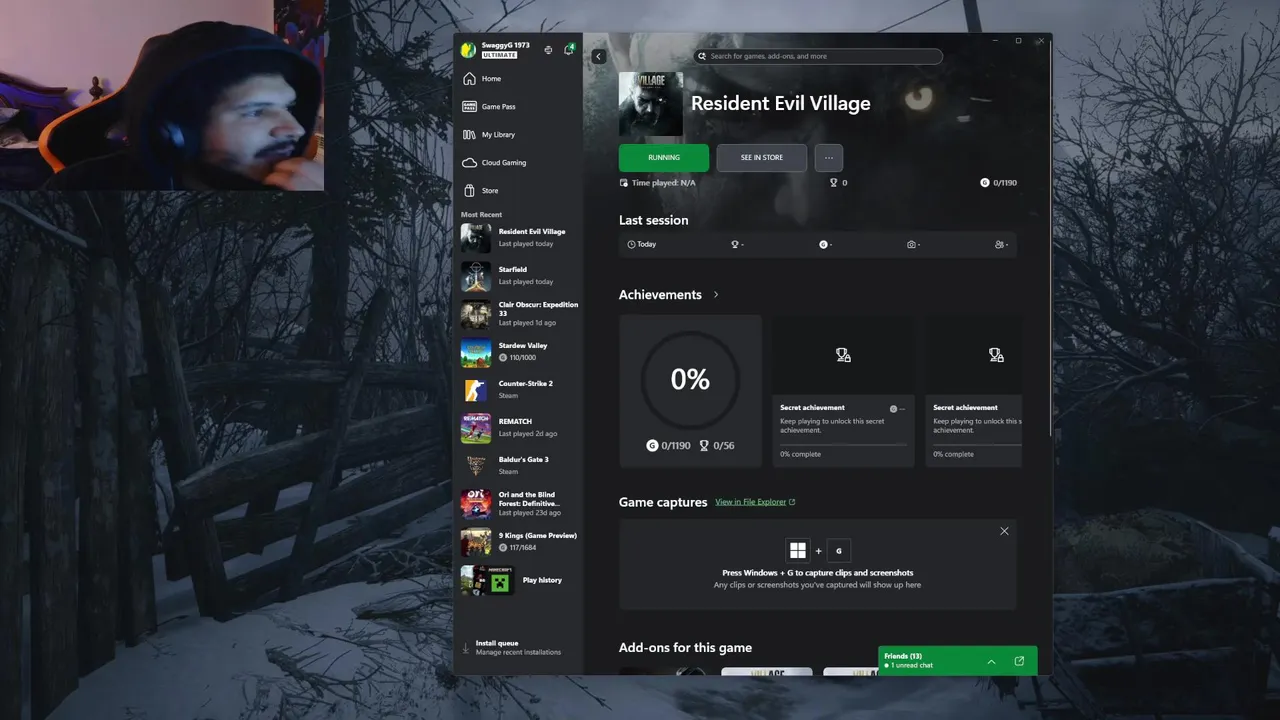
Task: Click the search field for games and add-ons
Action: (x=818, y=56)
